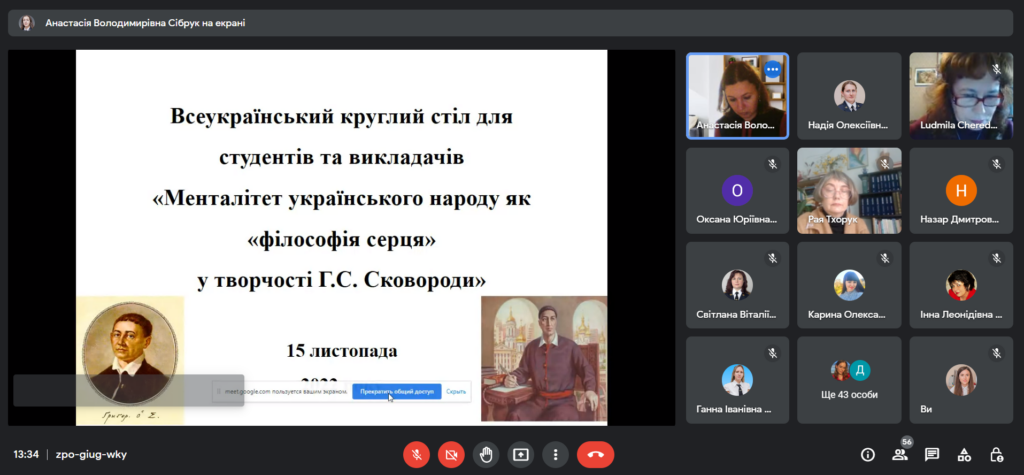
Task: Open the chat with everyone panel
Action: pos(932,454)
